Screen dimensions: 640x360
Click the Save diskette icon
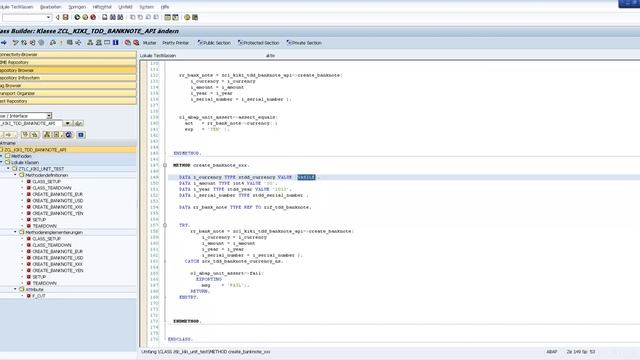[65, 17]
